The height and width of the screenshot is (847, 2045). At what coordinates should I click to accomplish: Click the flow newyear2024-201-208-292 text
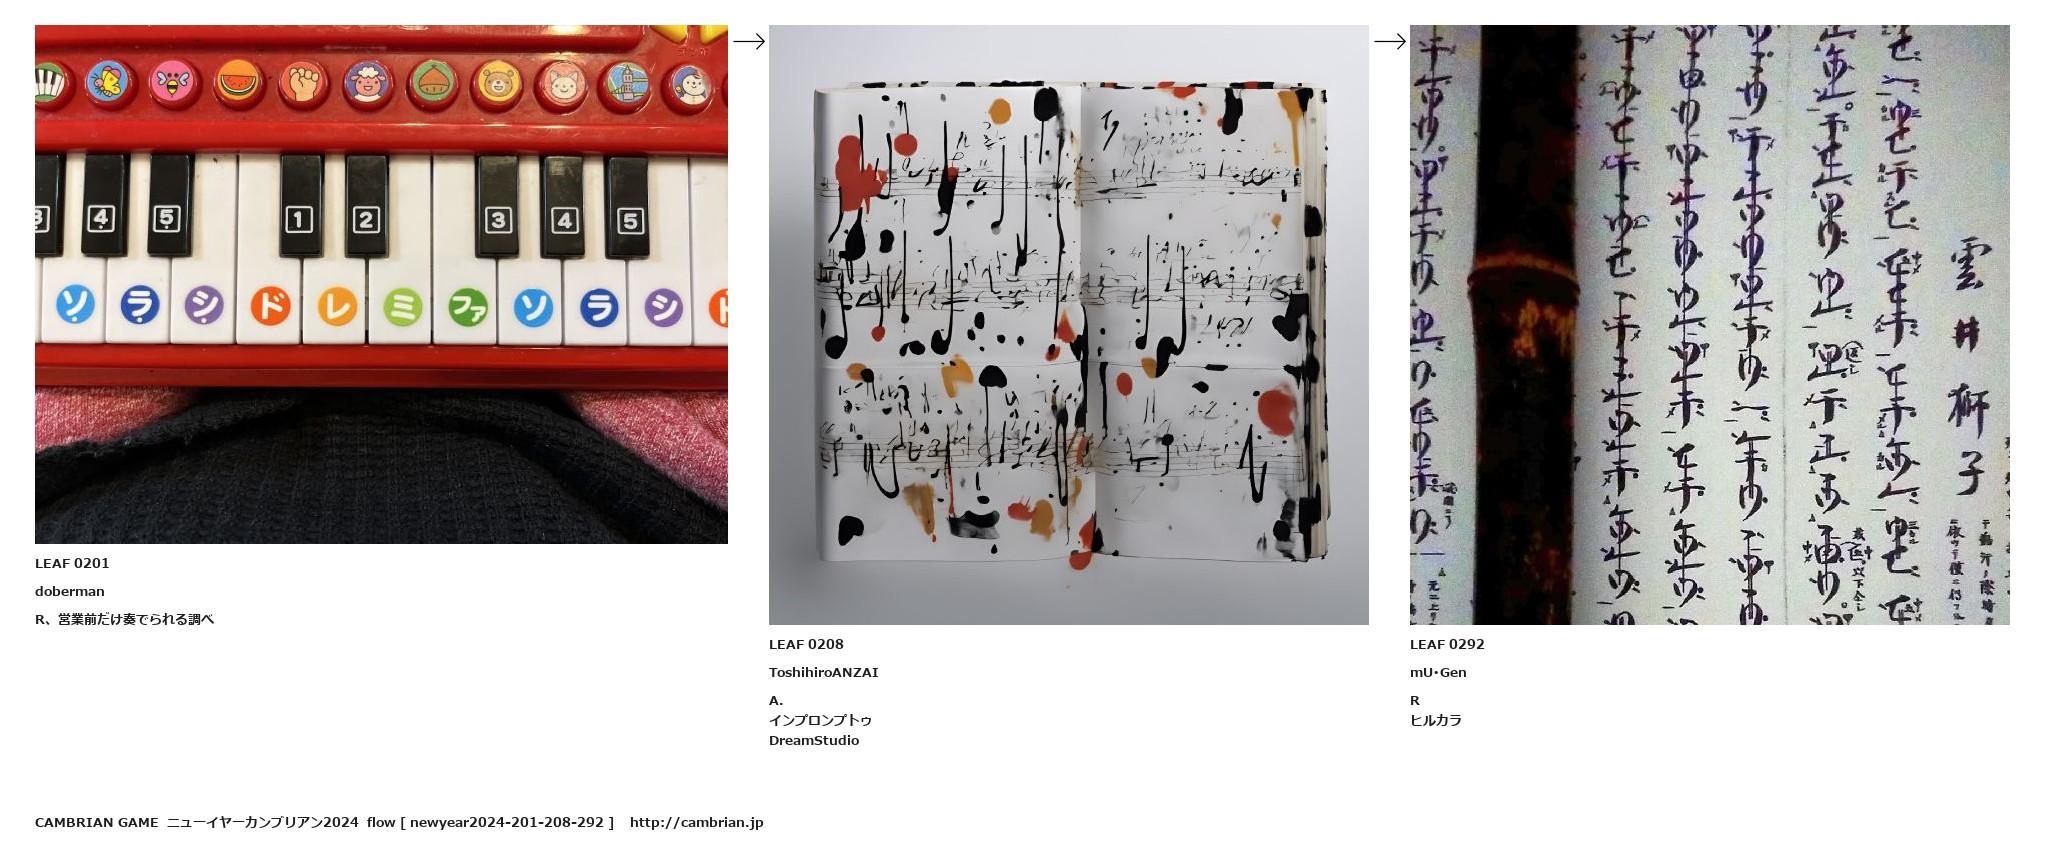[490, 823]
